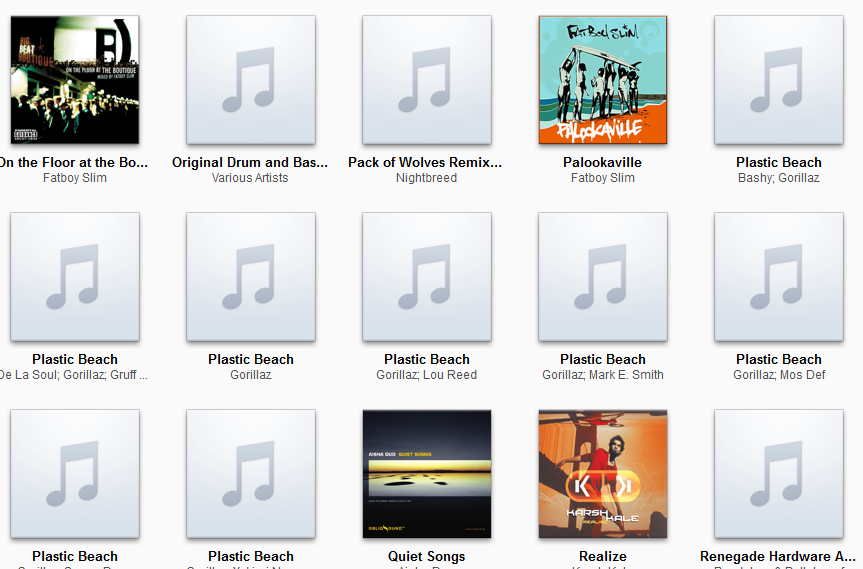Open music note artwork above Gorillaz; Mos Def
This screenshot has height=569, width=863.
(x=779, y=277)
